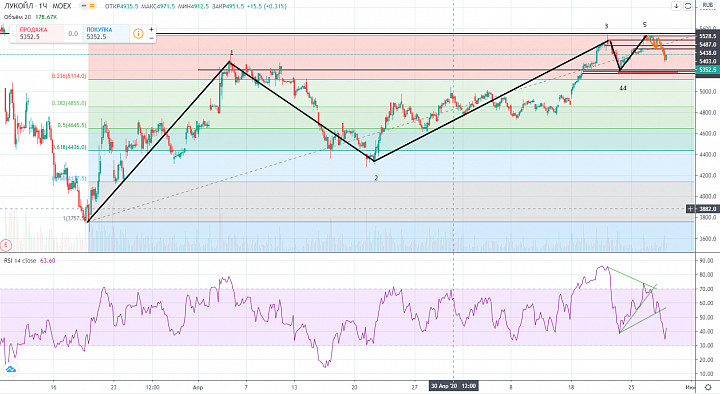Click the drag handle of the buy/sell panel
The height and width of the screenshot is (394, 720).
[13, 33]
